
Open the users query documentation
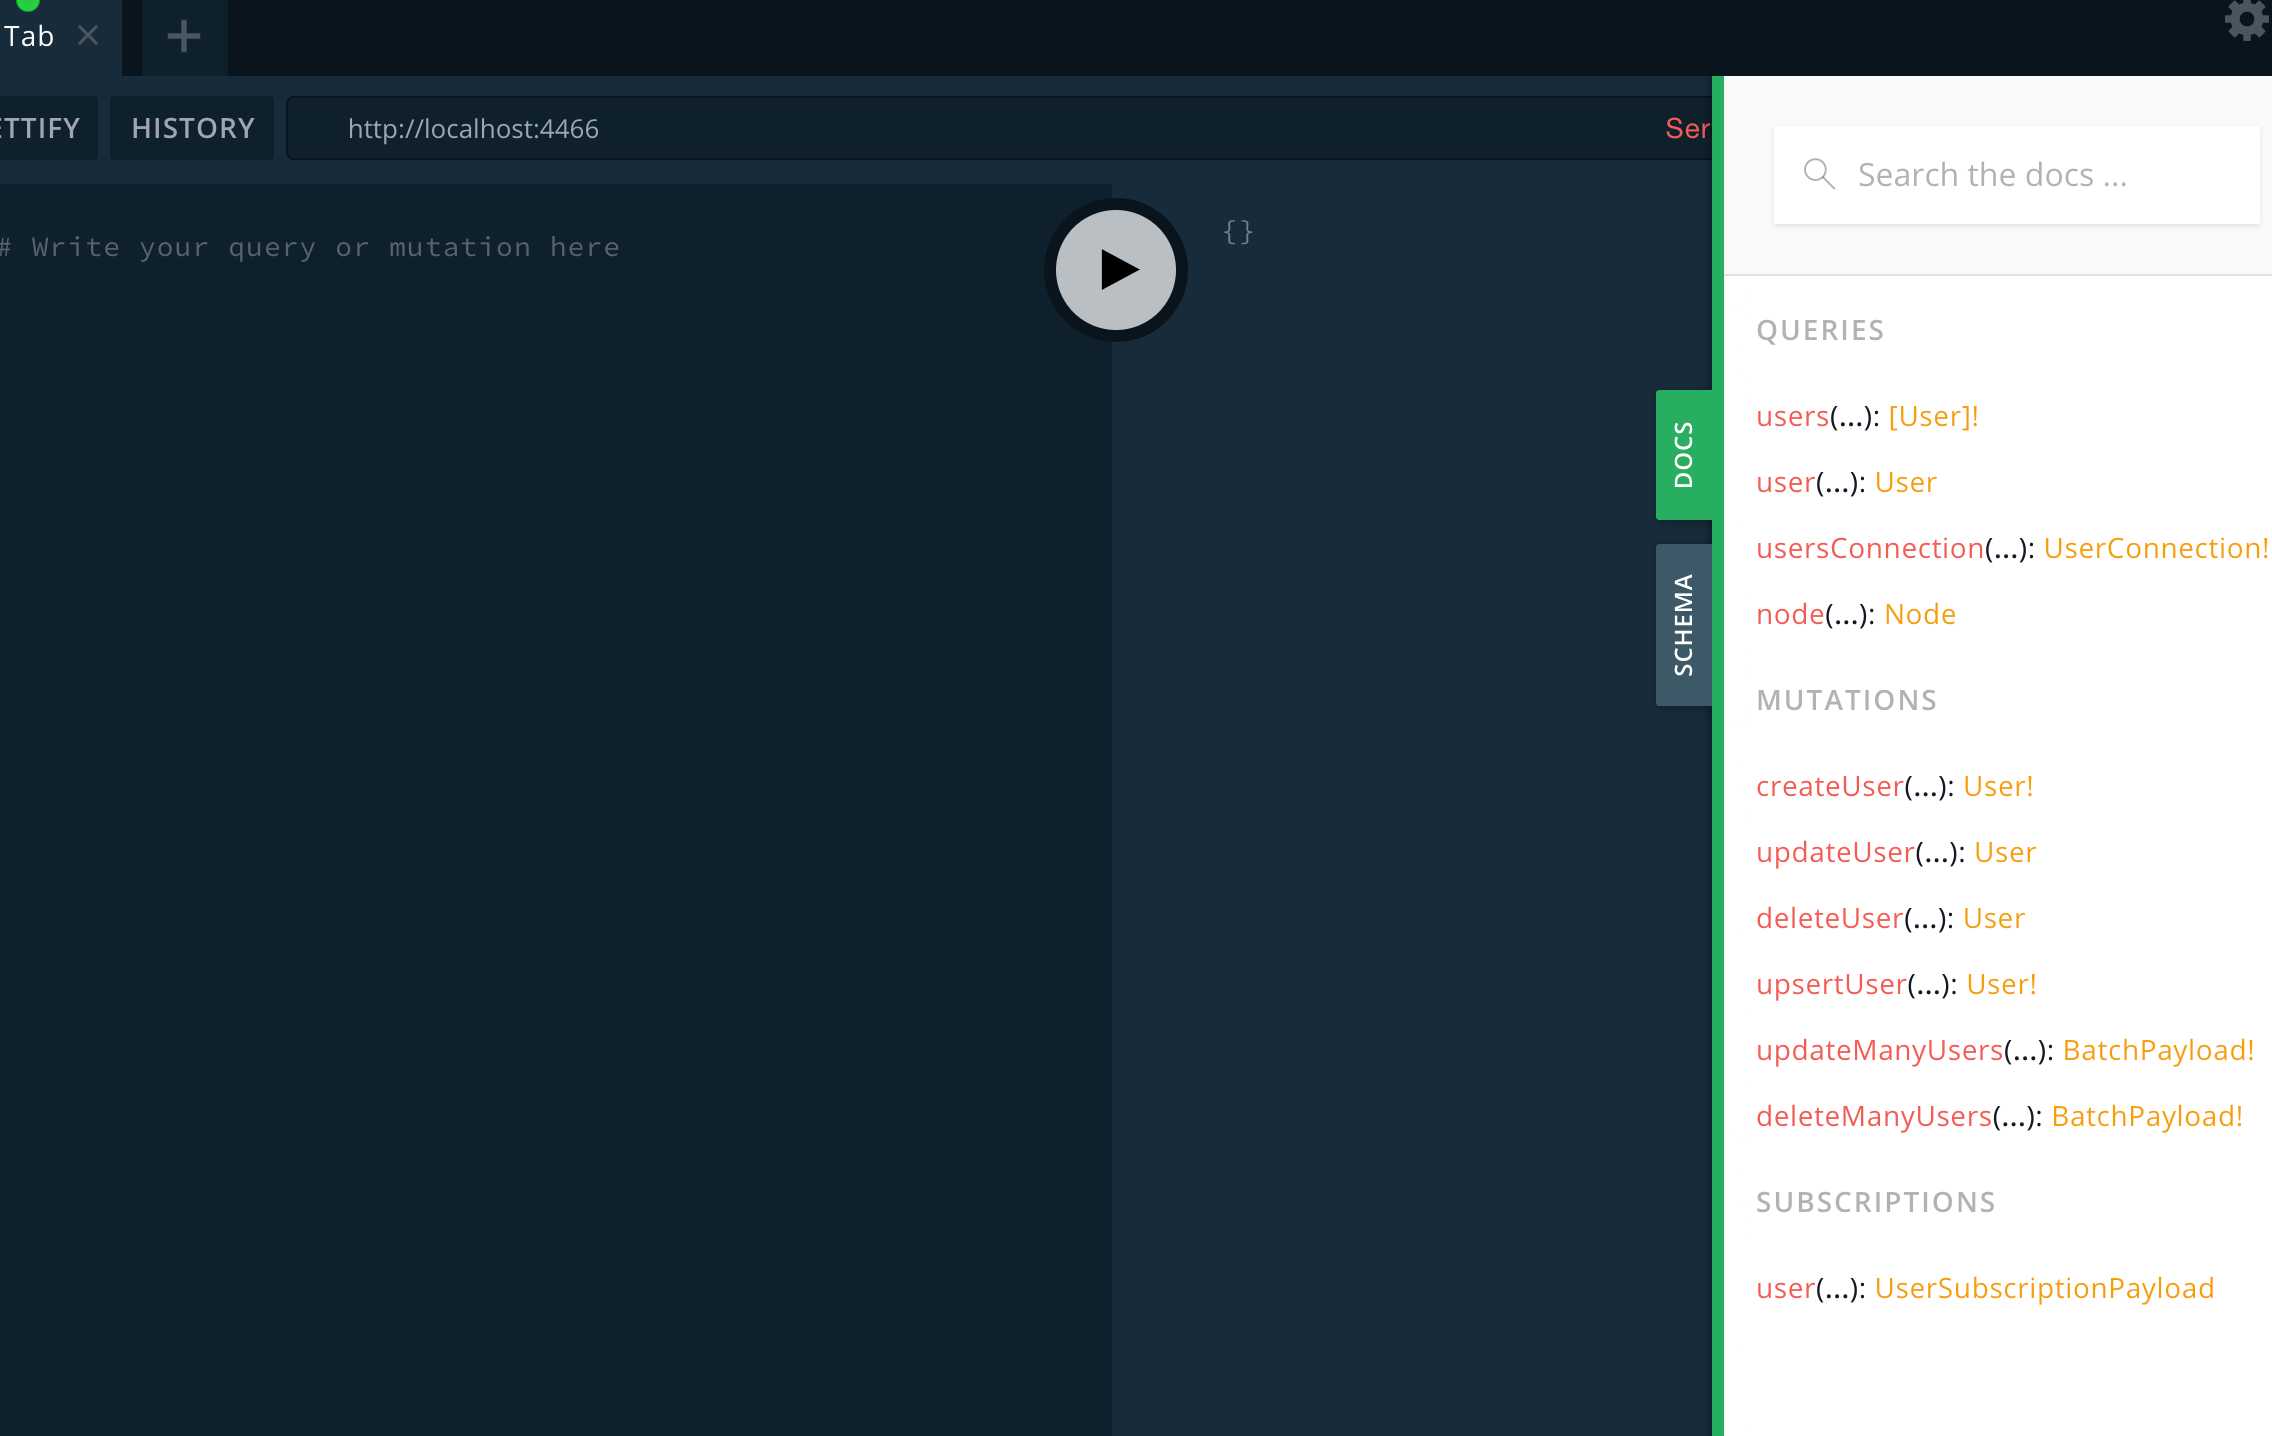[x=1792, y=416]
